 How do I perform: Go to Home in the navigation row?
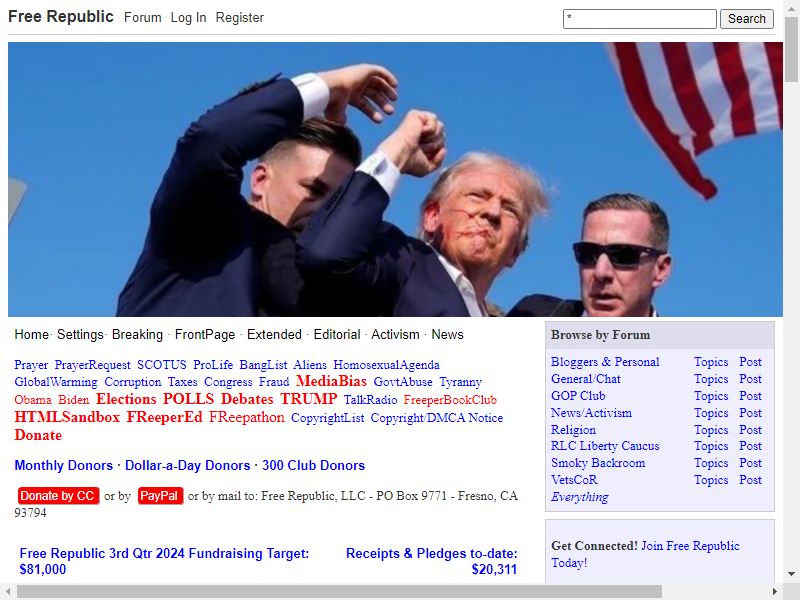click(31, 335)
